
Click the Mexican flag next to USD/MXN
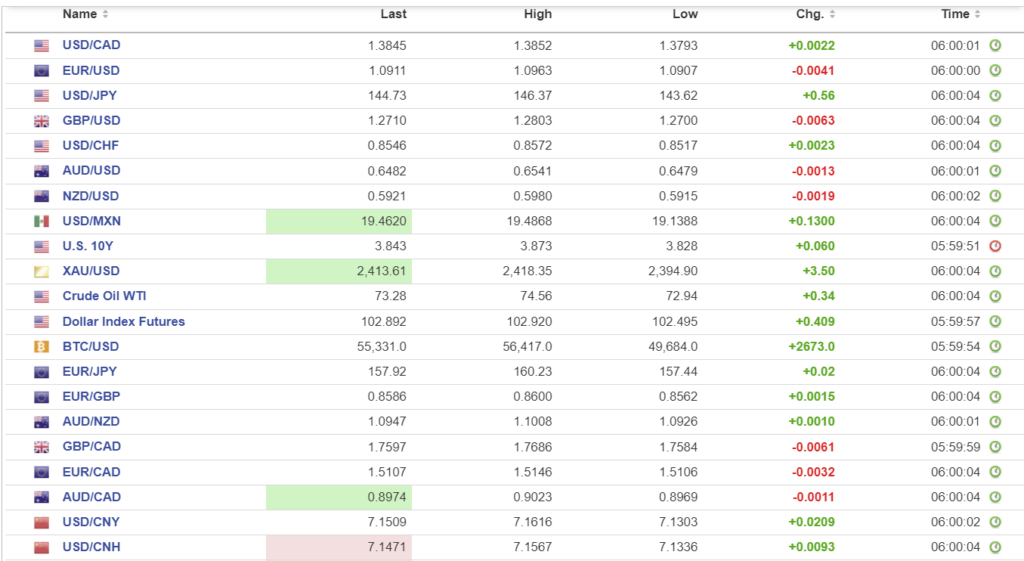tap(41, 221)
